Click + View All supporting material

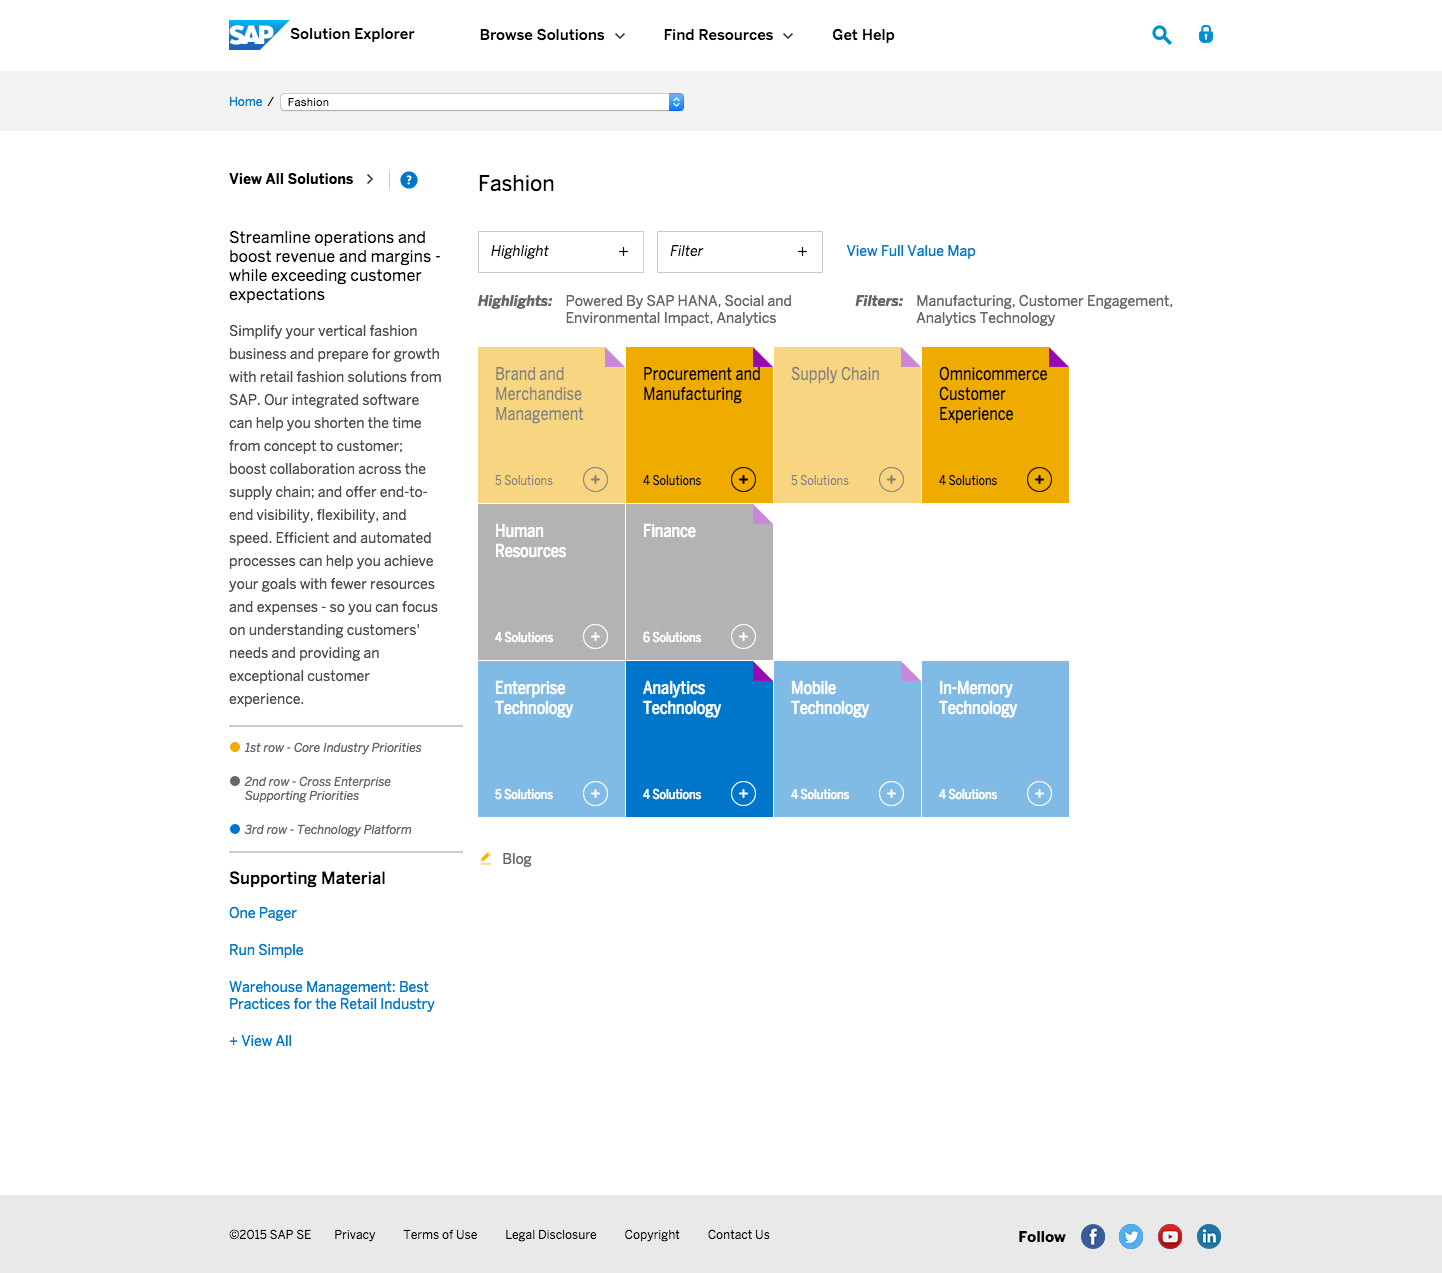pos(260,1041)
